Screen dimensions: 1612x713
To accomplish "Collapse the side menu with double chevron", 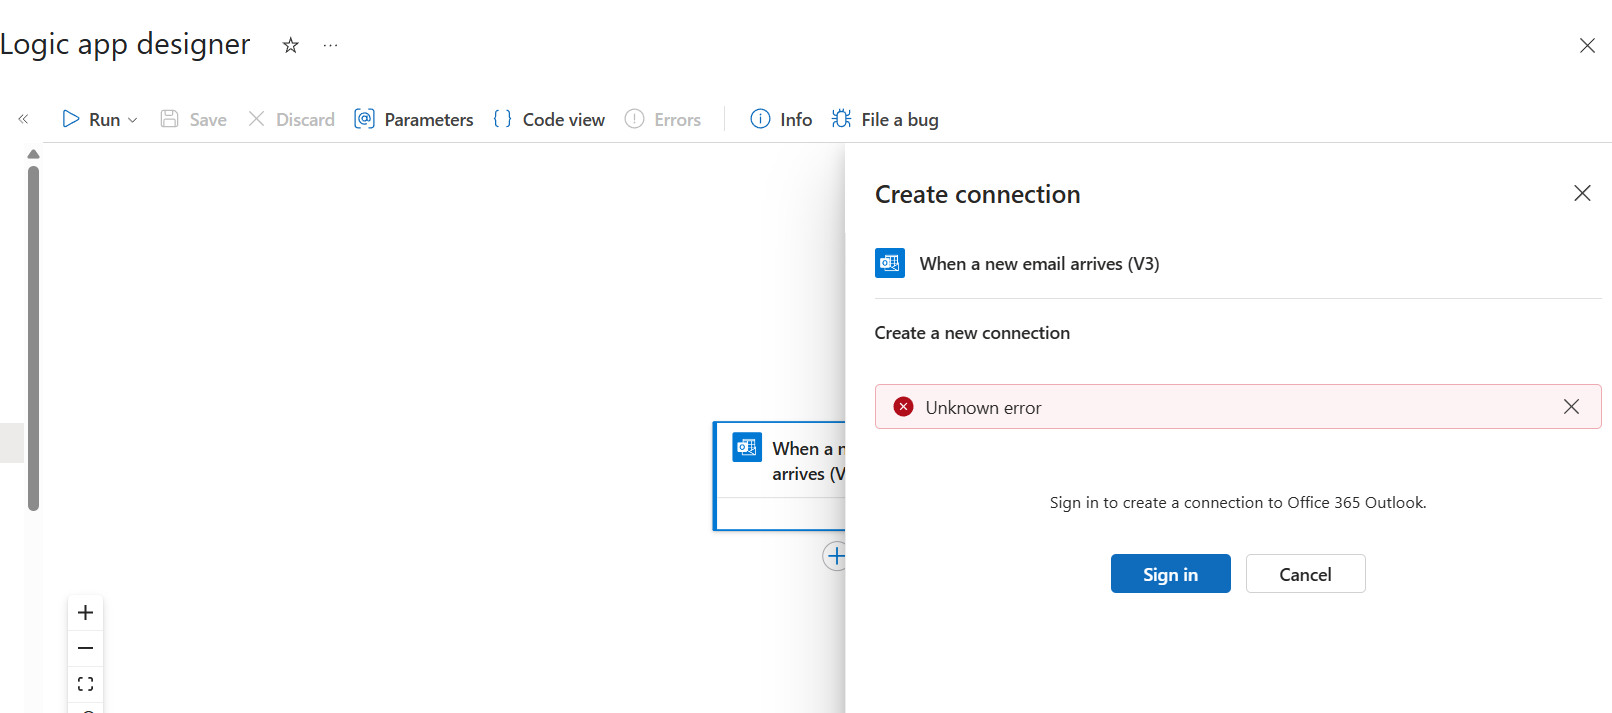I will click(x=23, y=119).
